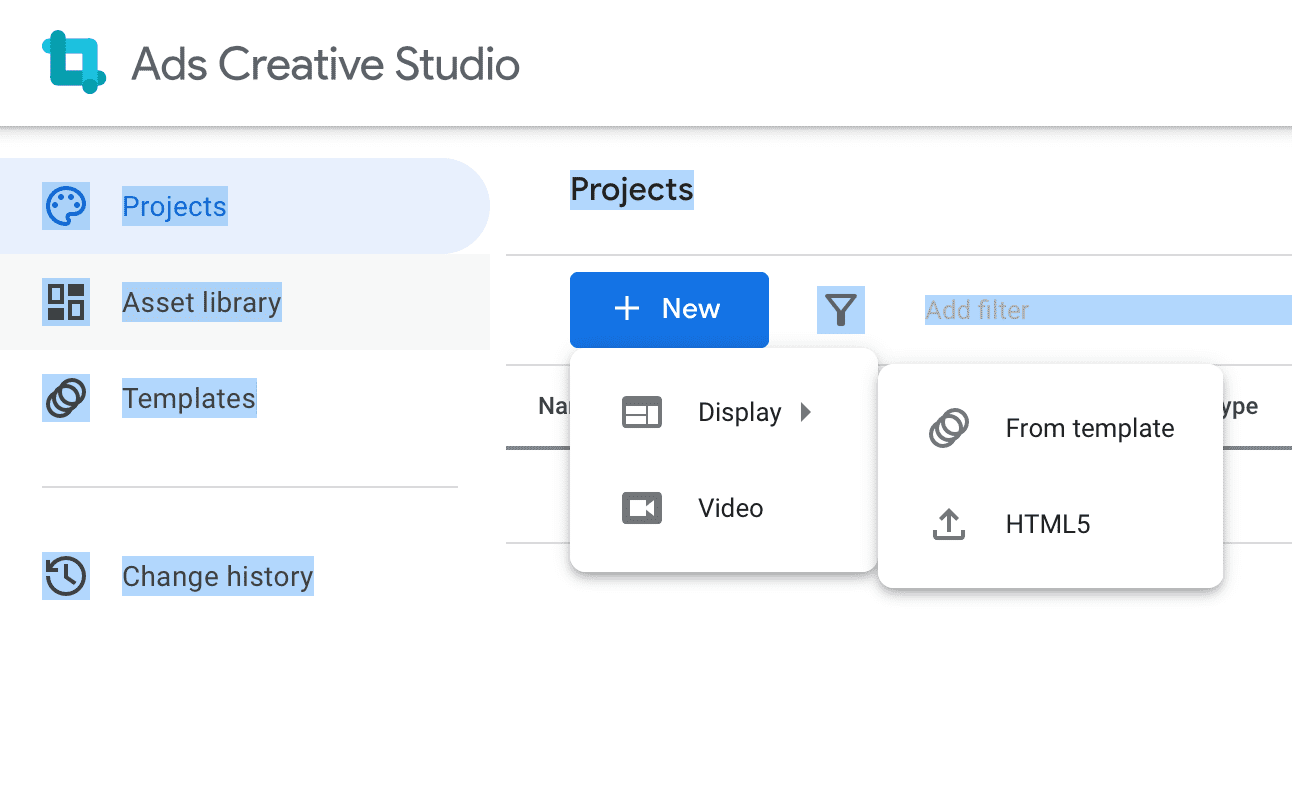1292x796 pixels.
Task: Click the Projects palette icon in sidebar
Action: click(66, 206)
